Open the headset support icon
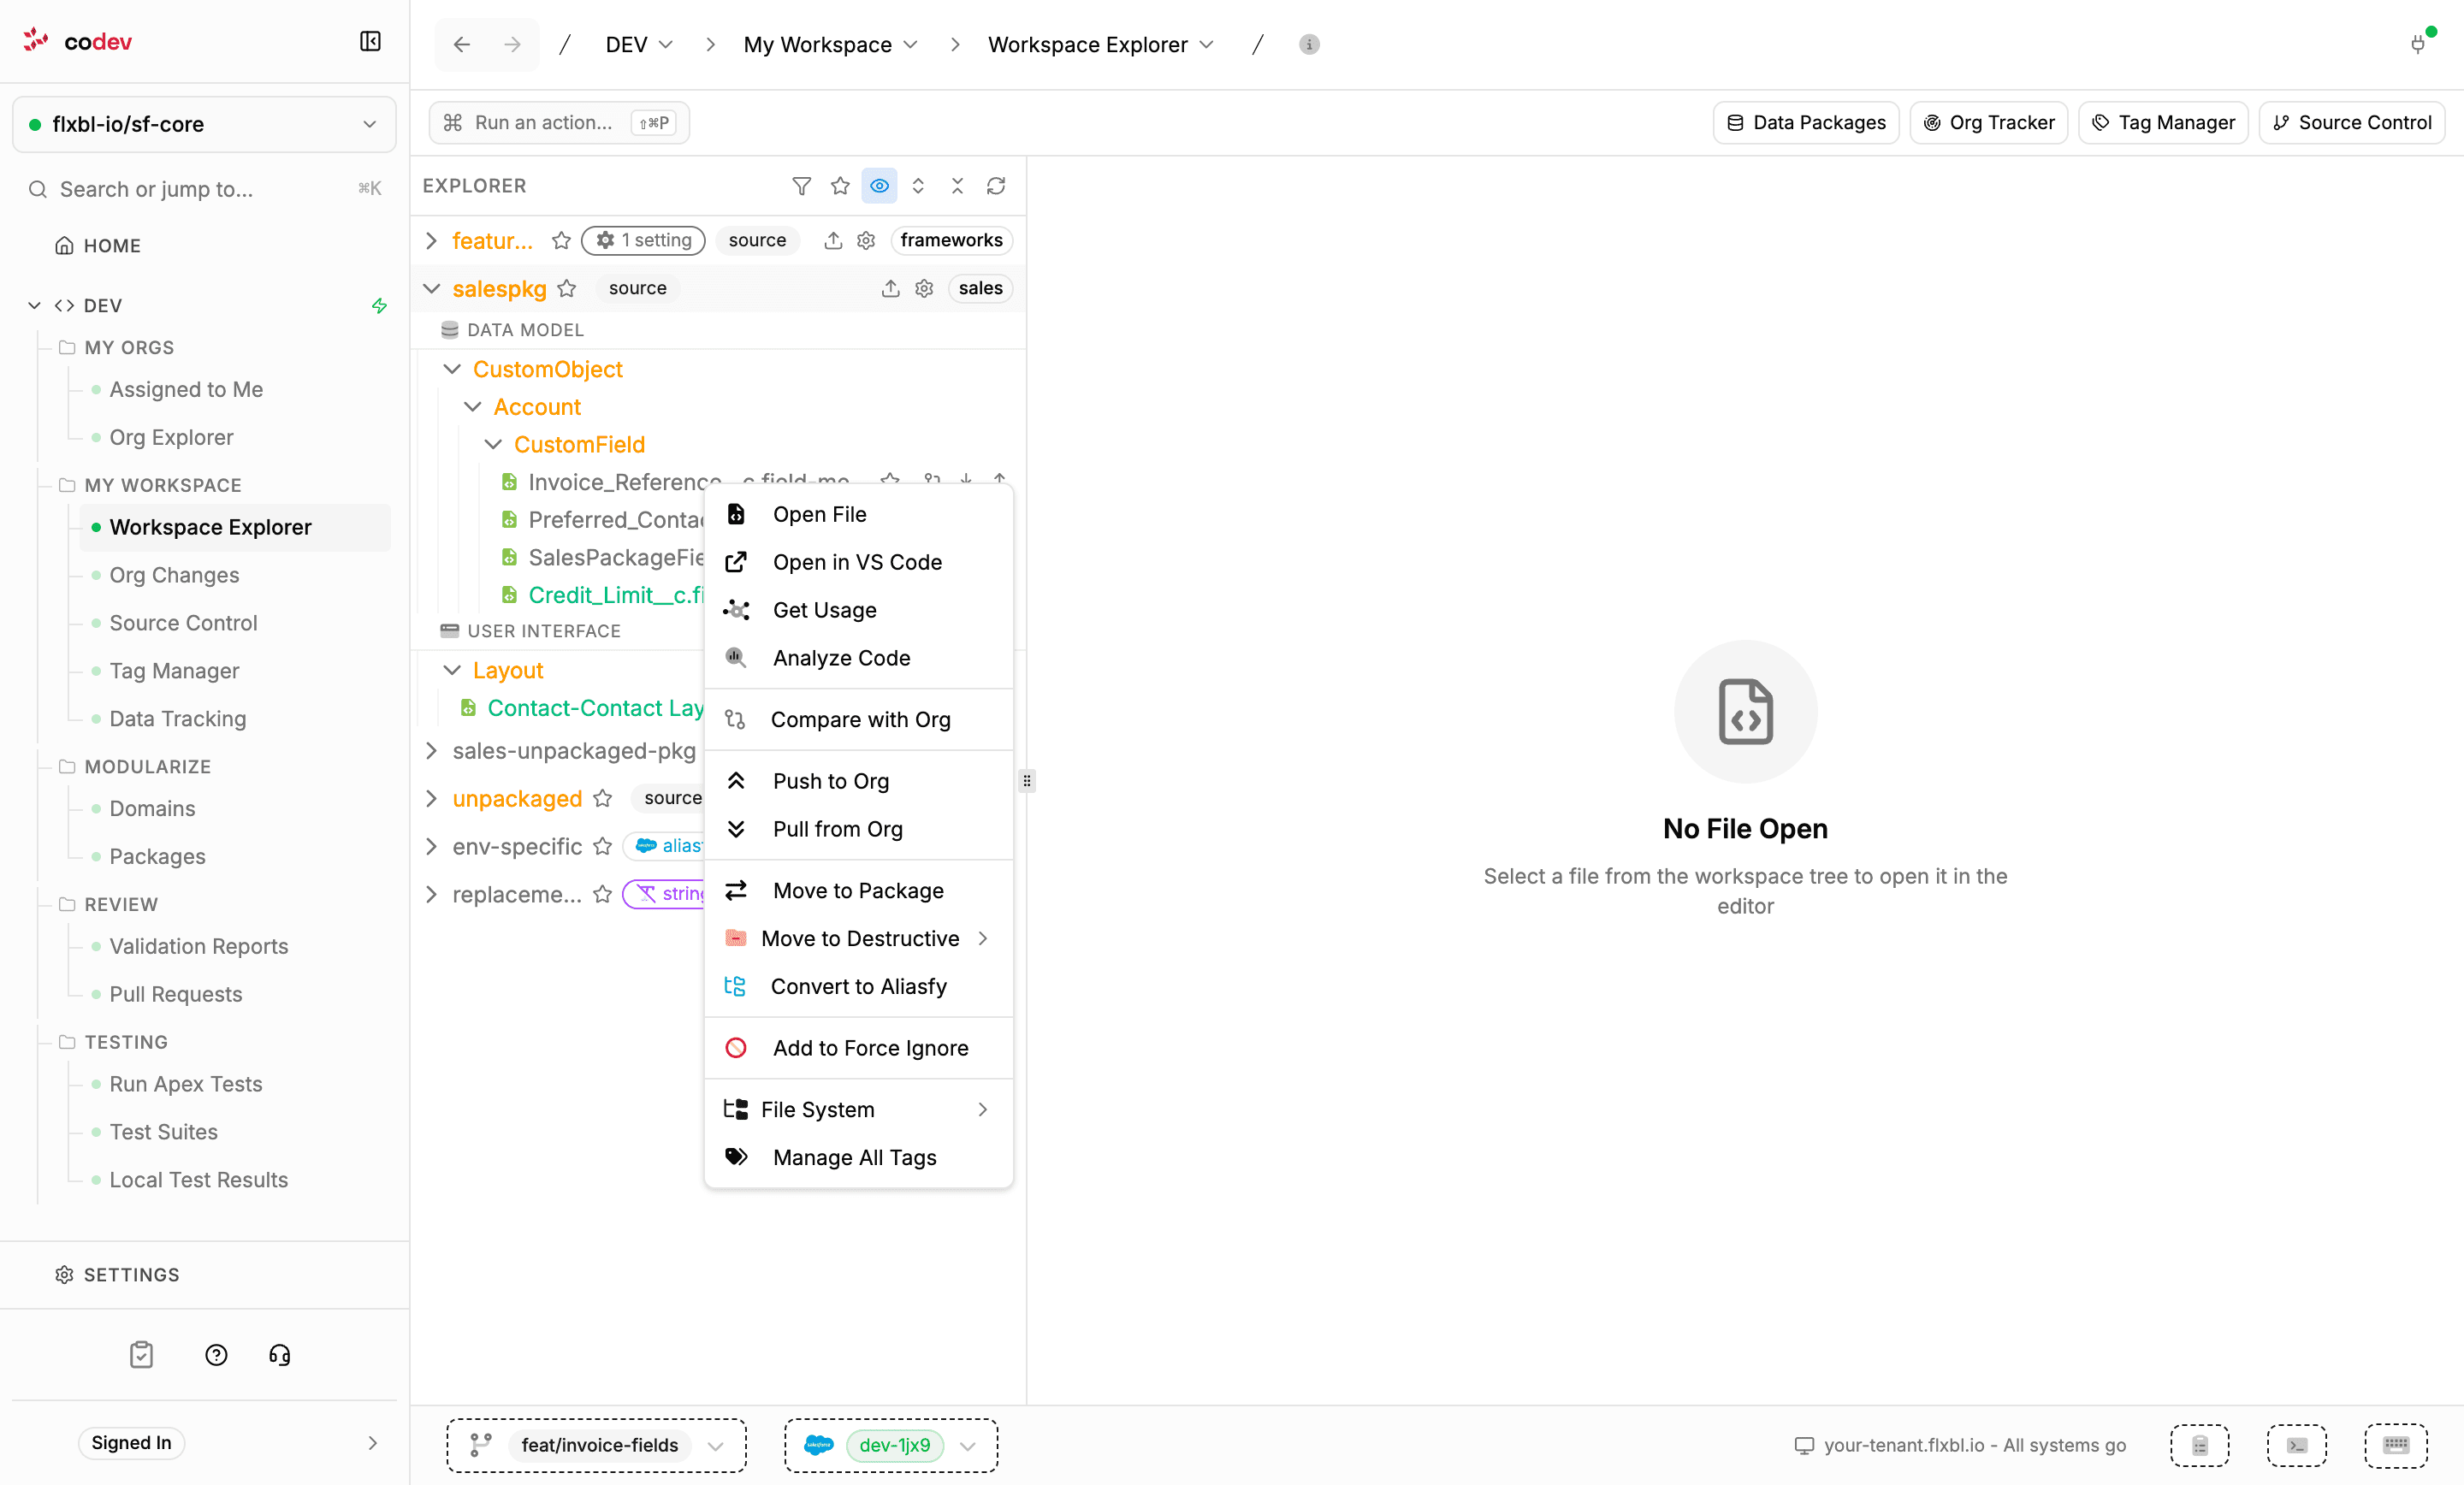Screen dimensions: 2464x1485 tap(279, 1355)
